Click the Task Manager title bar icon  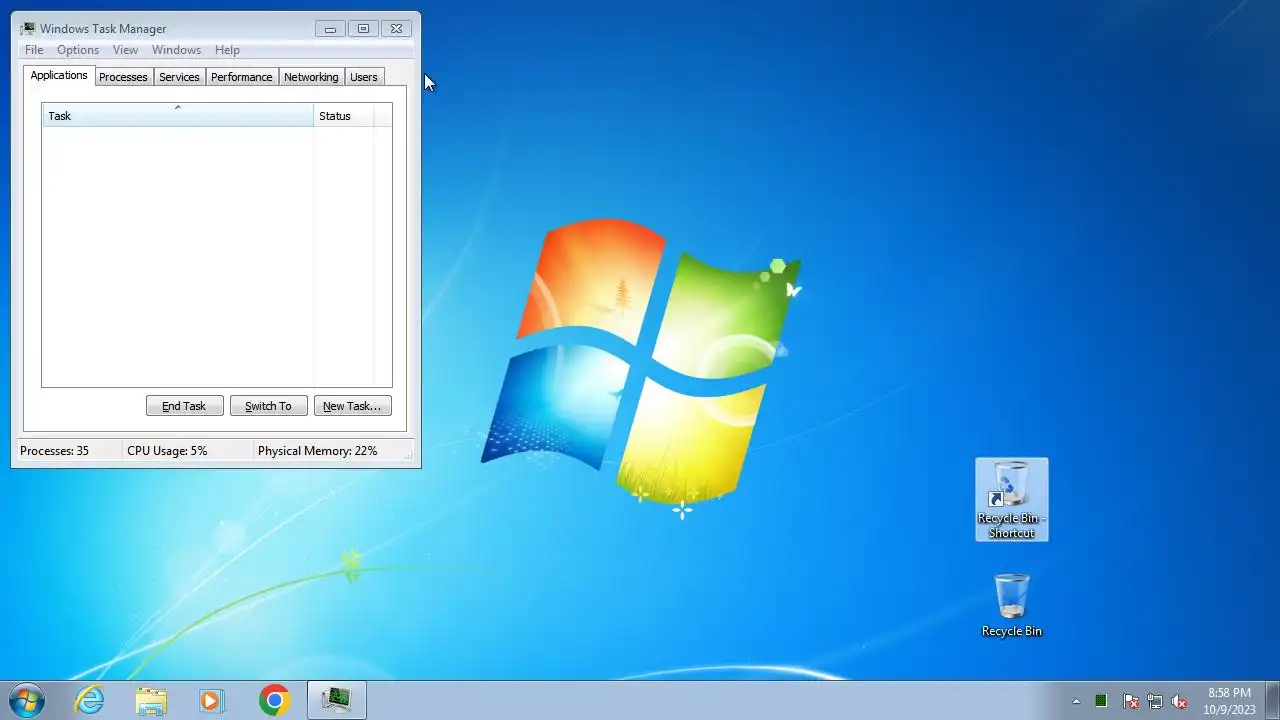(28, 28)
